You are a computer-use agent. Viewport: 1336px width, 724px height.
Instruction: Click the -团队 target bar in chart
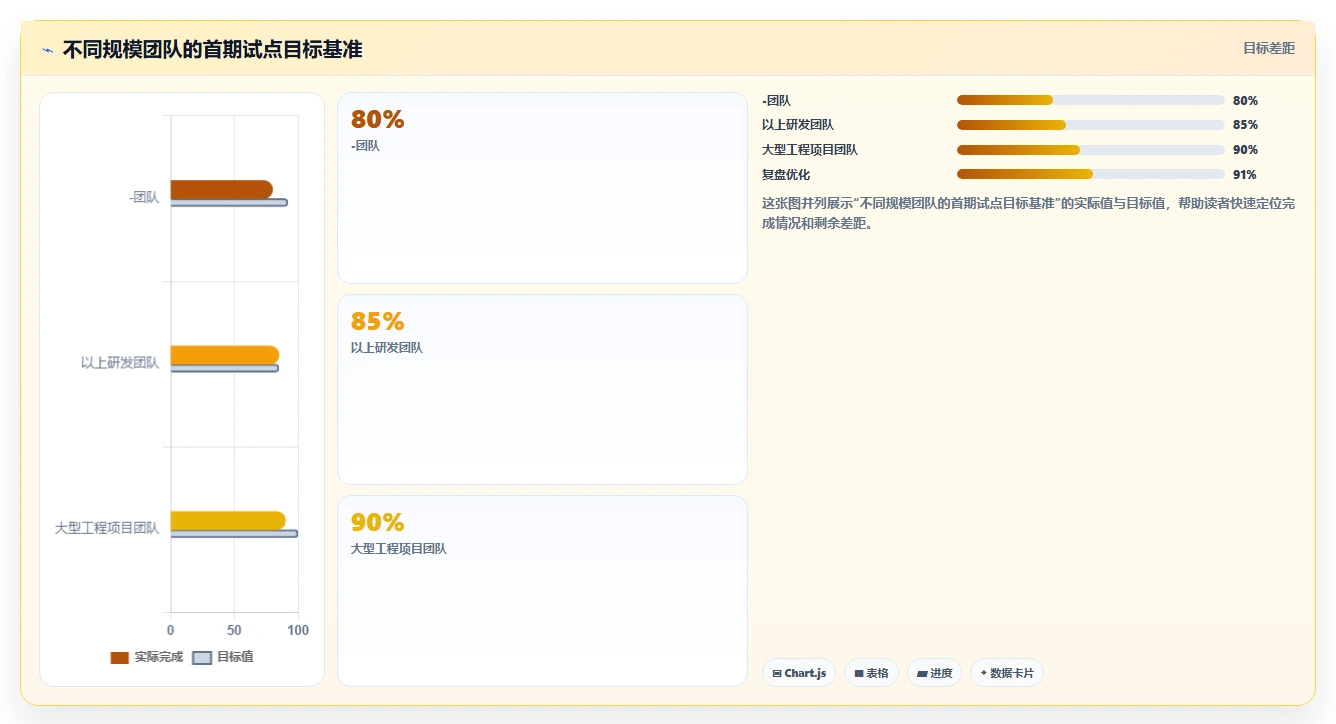coord(229,203)
